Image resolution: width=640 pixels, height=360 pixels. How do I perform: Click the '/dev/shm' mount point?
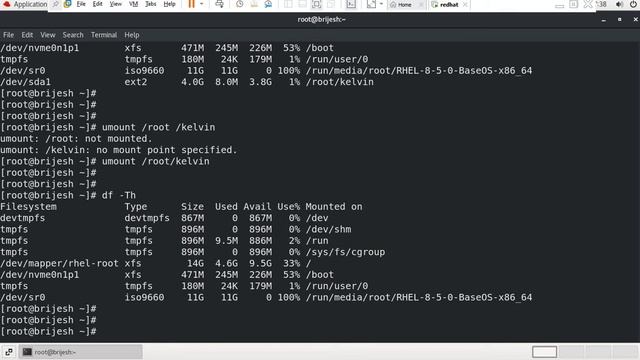pyautogui.click(x=329, y=229)
